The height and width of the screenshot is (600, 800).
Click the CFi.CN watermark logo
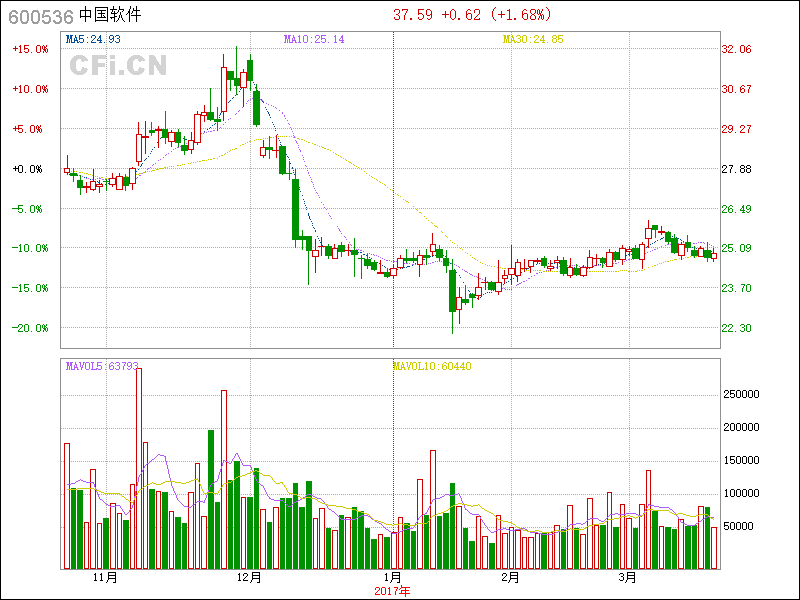pyautogui.click(x=117, y=66)
